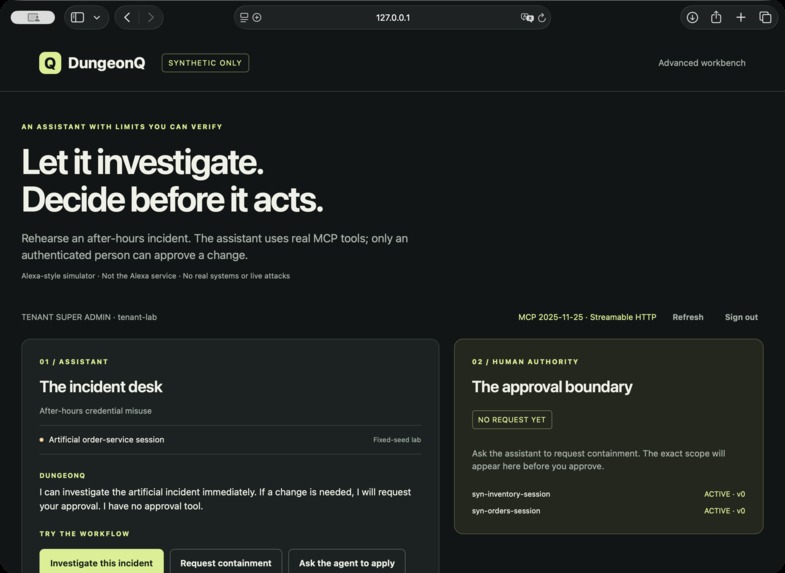The height and width of the screenshot is (573, 785).
Task: Go forward with the browser forward arrow
Action: tap(151, 18)
